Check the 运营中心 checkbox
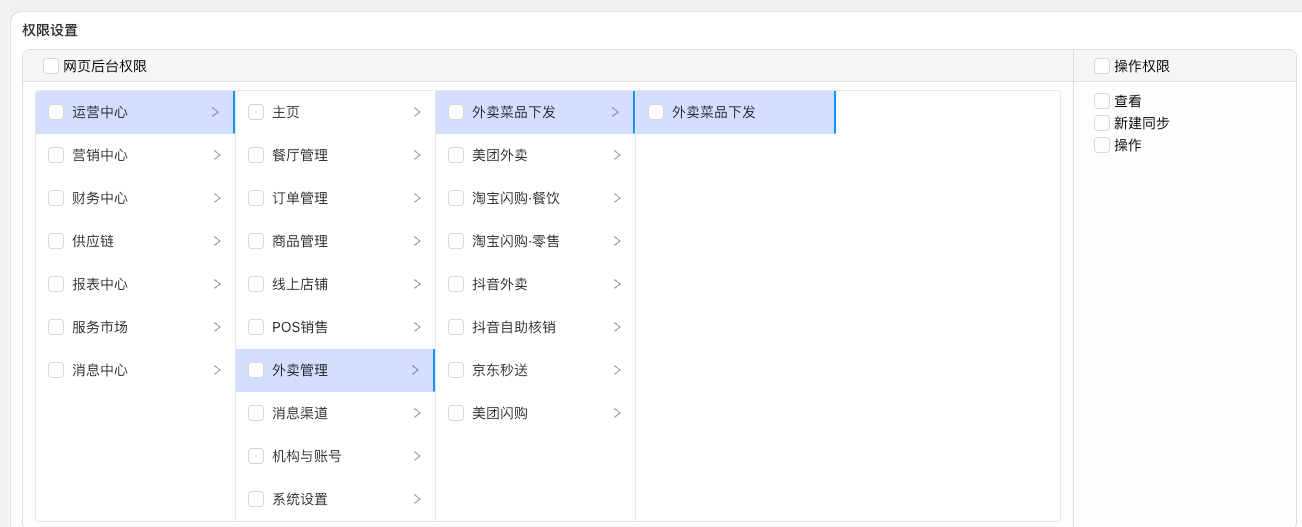The image size is (1302, 527). pyautogui.click(x=56, y=112)
